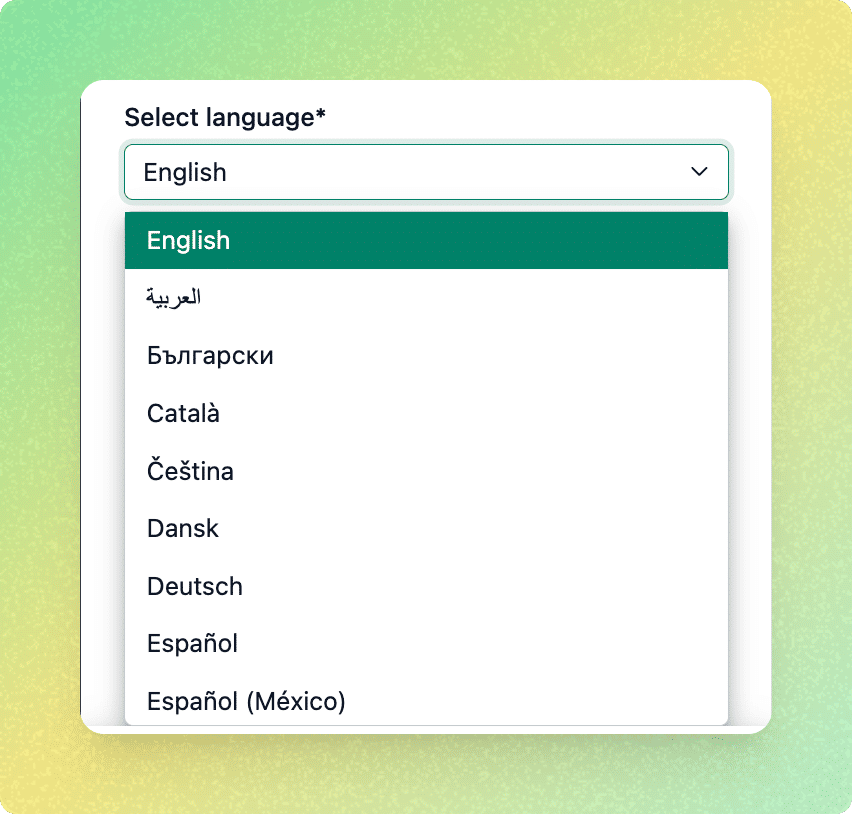Click the chevron arrow in language select
852x814 pixels.
(x=699, y=172)
